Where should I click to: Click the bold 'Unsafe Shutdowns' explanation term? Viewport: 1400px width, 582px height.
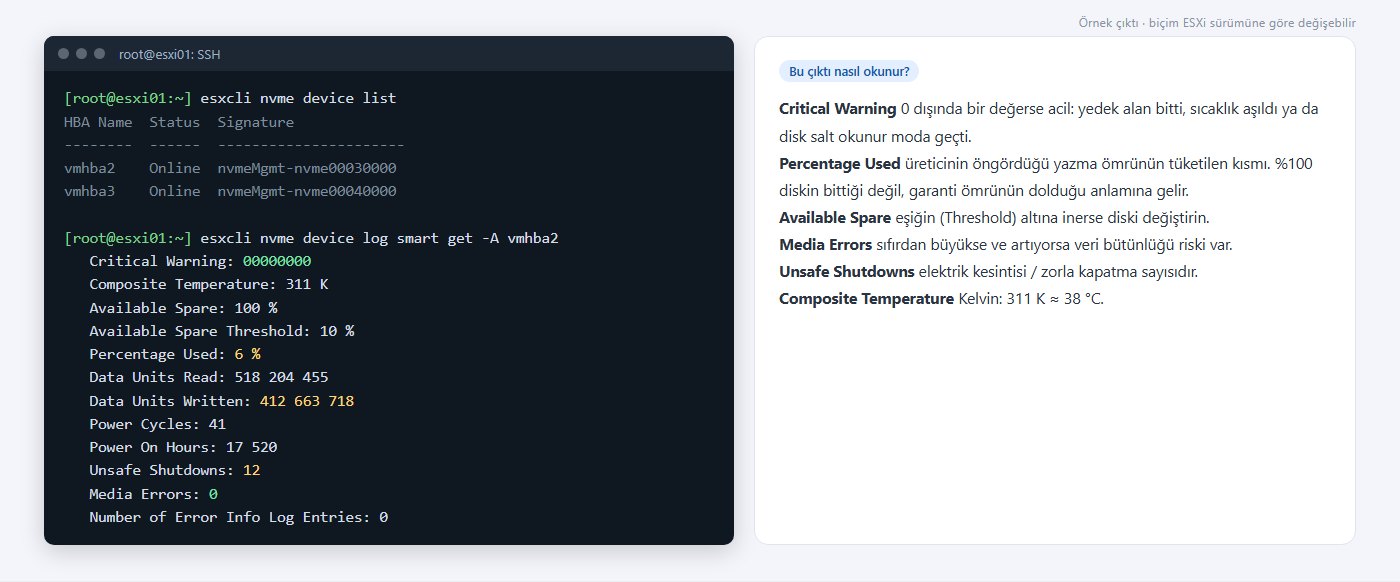point(846,271)
